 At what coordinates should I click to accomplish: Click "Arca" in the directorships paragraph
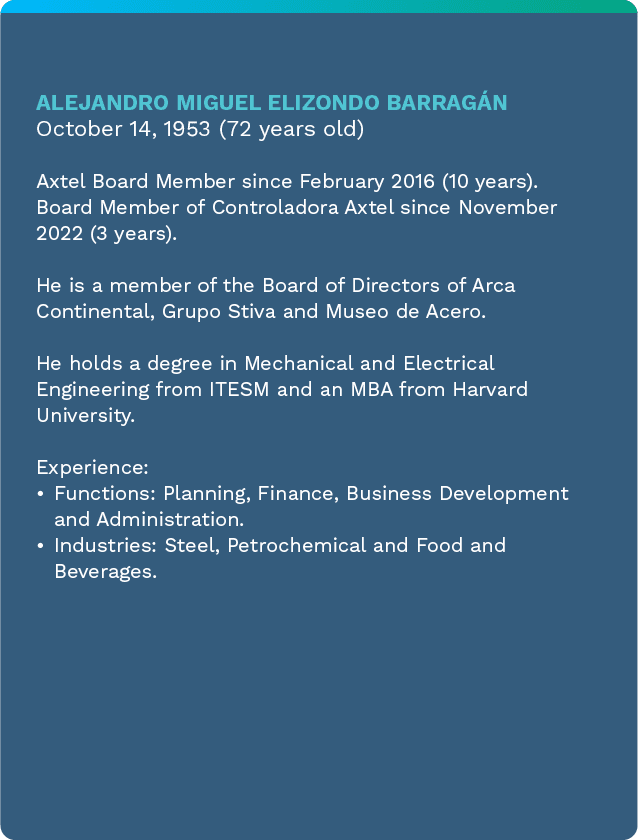click(494, 285)
